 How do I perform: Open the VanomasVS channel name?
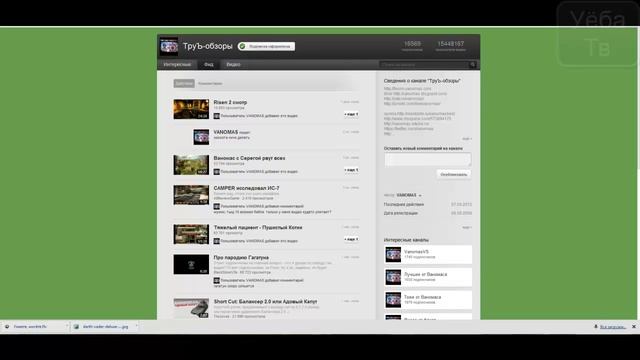[x=416, y=252]
